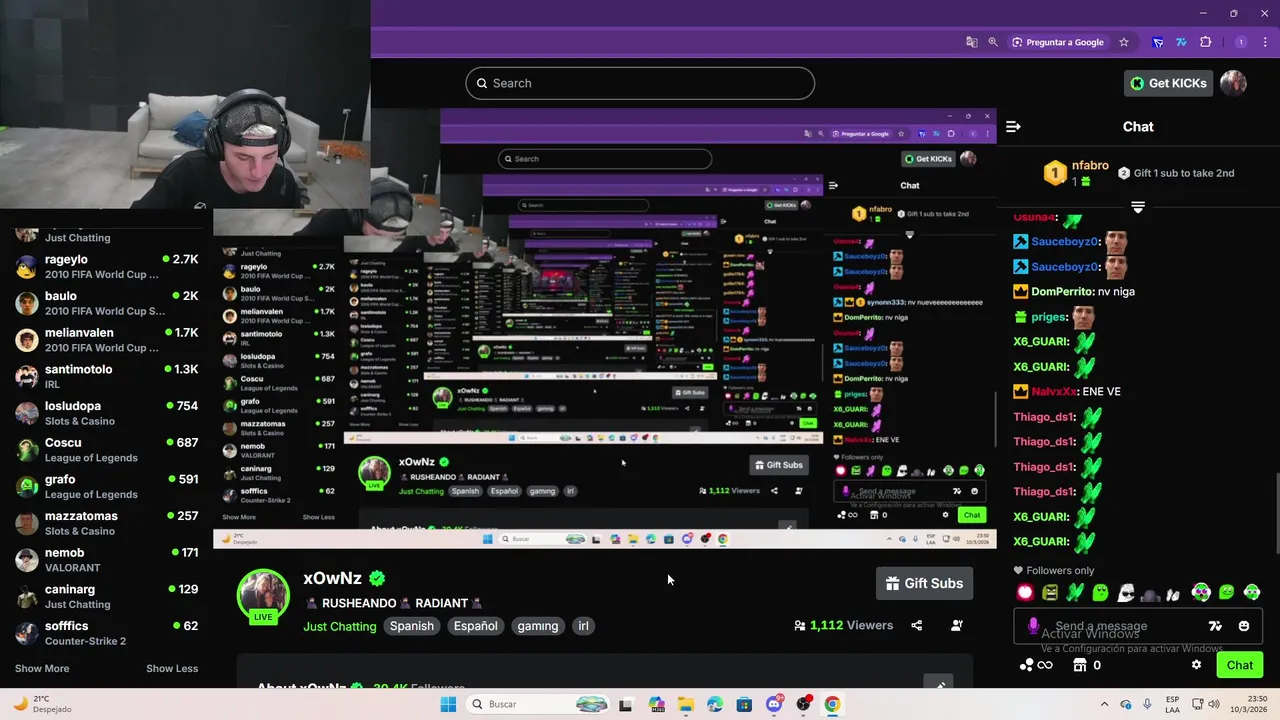Open nfabro's leaderboard entry
The width and height of the screenshot is (1280, 720).
tap(1077, 173)
